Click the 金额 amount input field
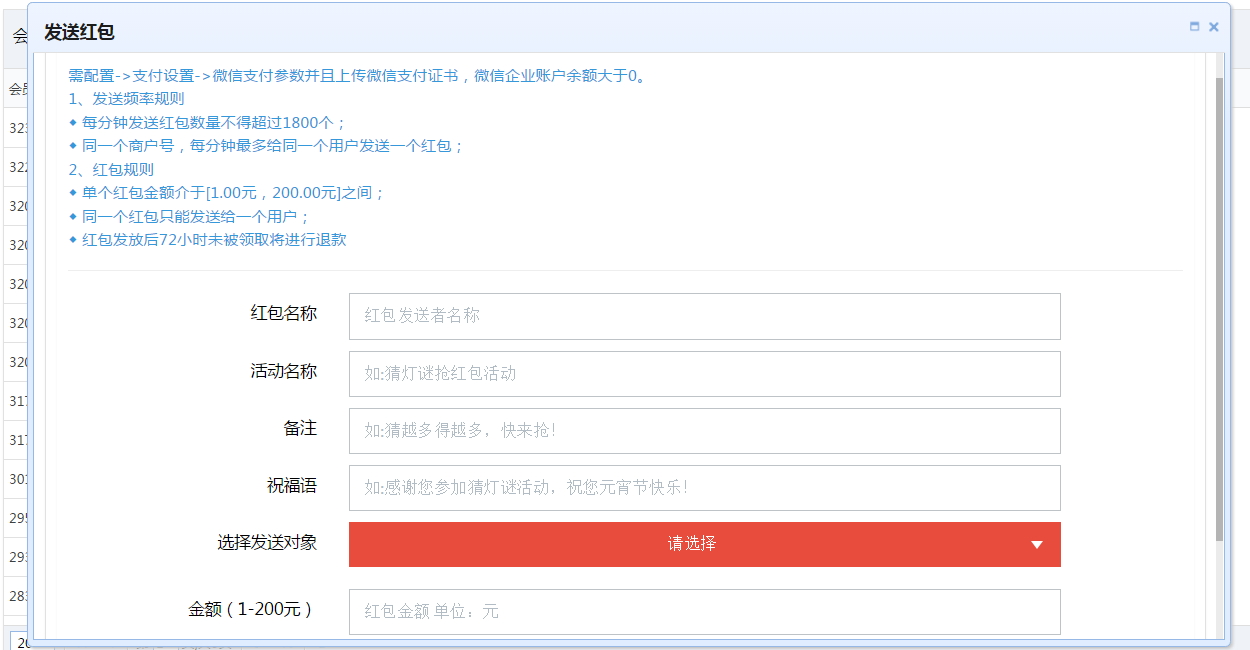 (x=704, y=611)
